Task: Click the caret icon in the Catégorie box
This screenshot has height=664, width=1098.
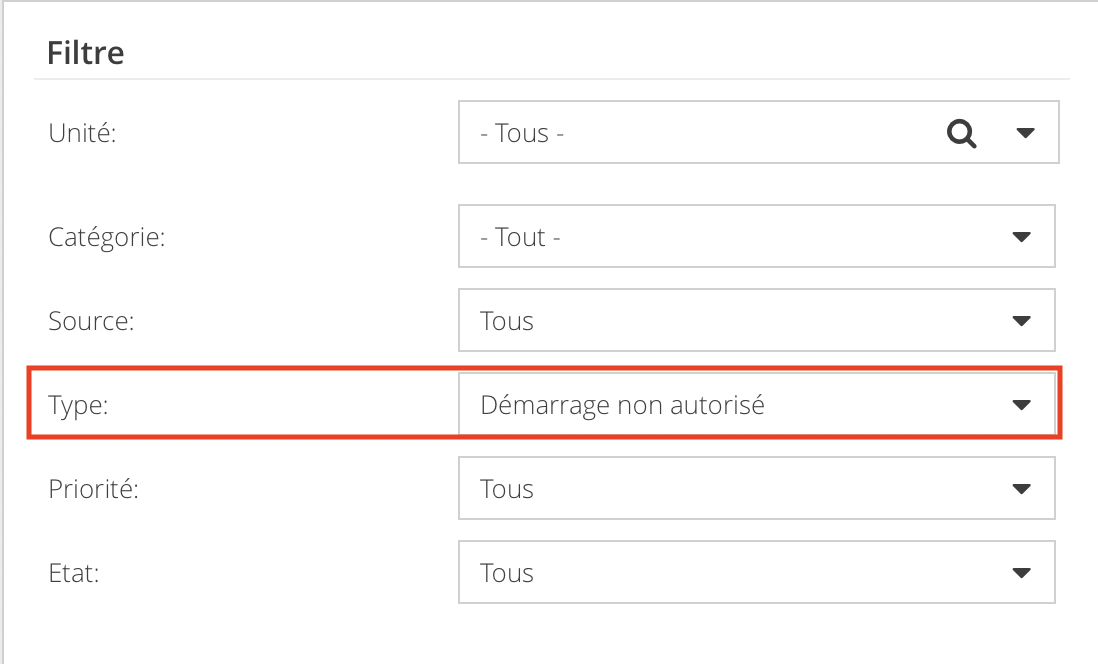Action: 1022,237
